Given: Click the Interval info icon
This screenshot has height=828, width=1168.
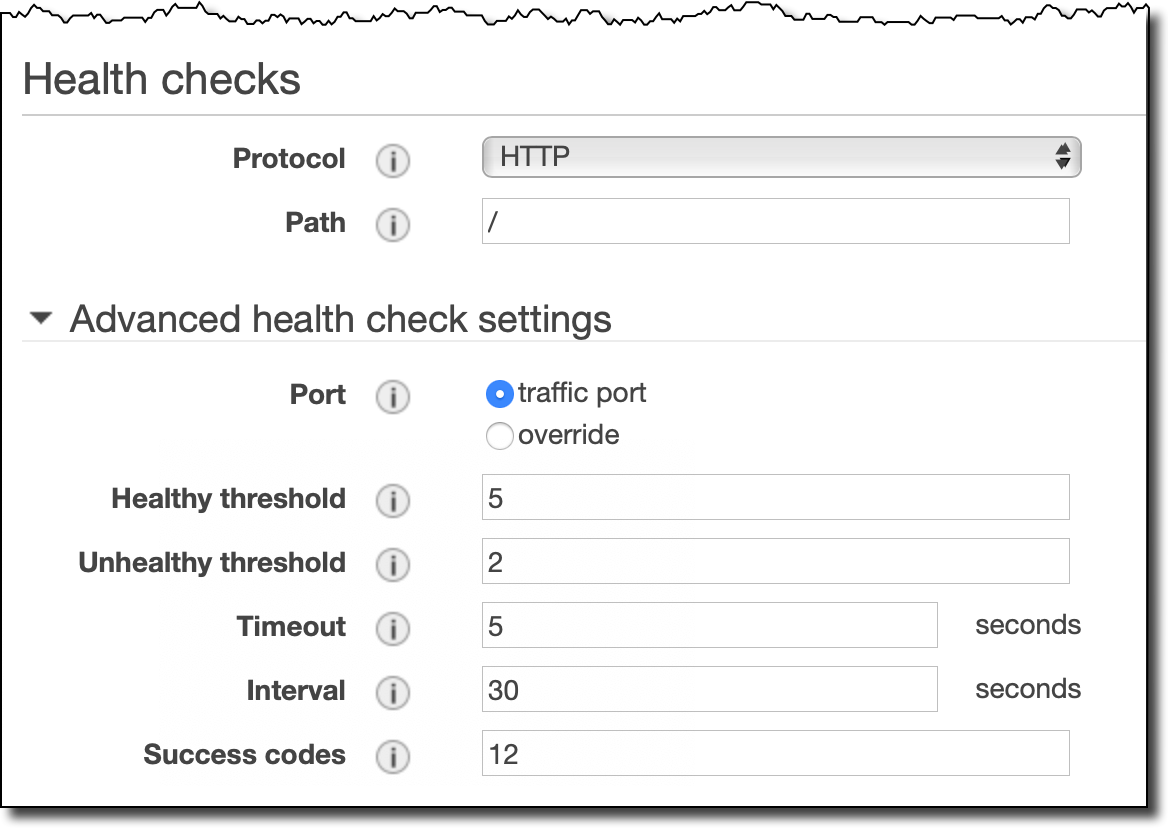Looking at the screenshot, I should coord(393,692).
